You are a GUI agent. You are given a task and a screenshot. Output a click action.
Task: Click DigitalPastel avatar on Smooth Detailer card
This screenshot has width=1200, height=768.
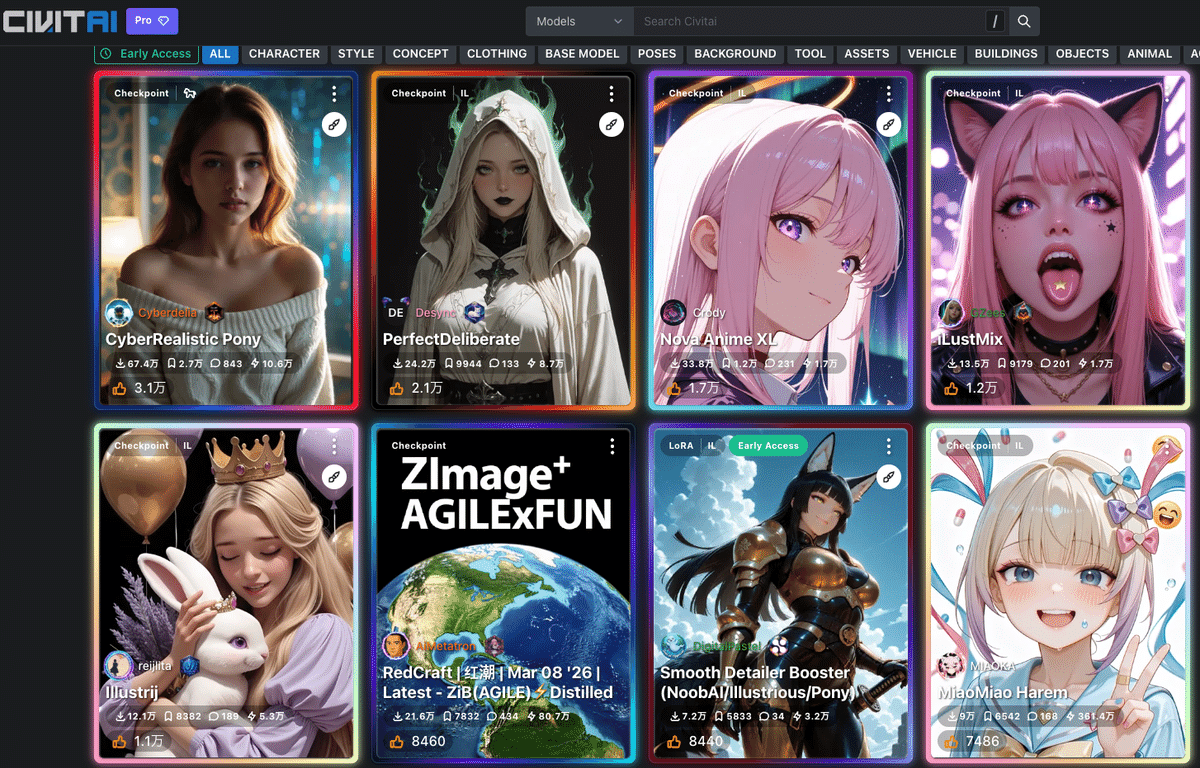674,646
